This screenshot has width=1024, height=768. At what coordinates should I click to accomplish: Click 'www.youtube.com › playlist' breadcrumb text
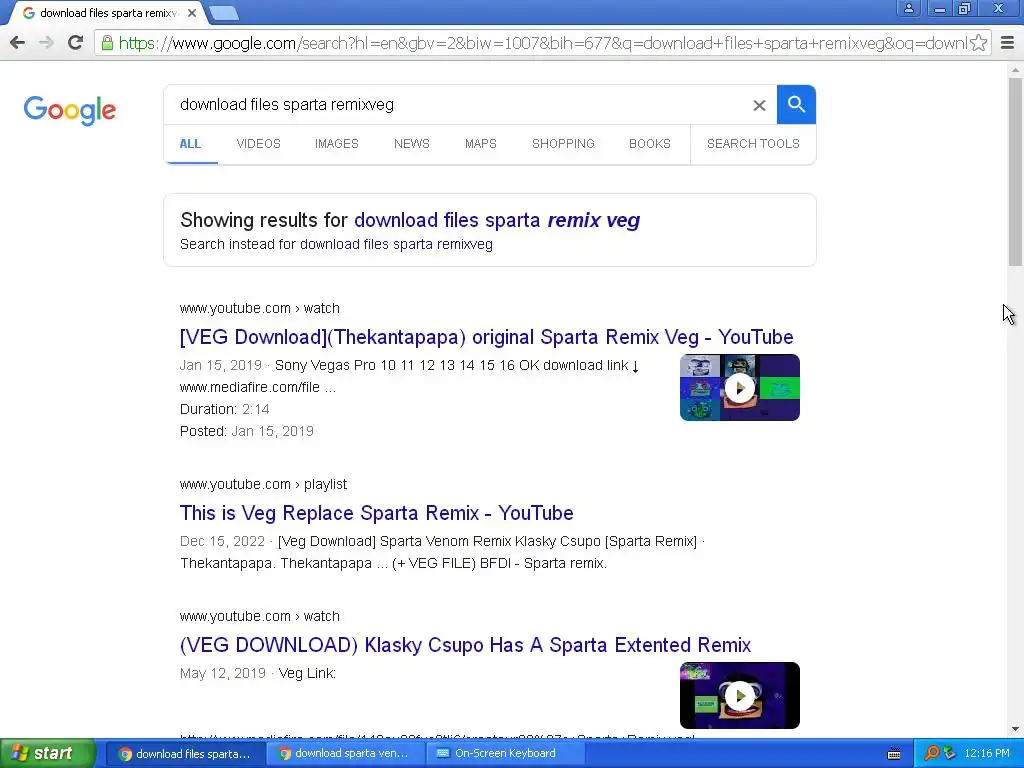[x=263, y=485]
